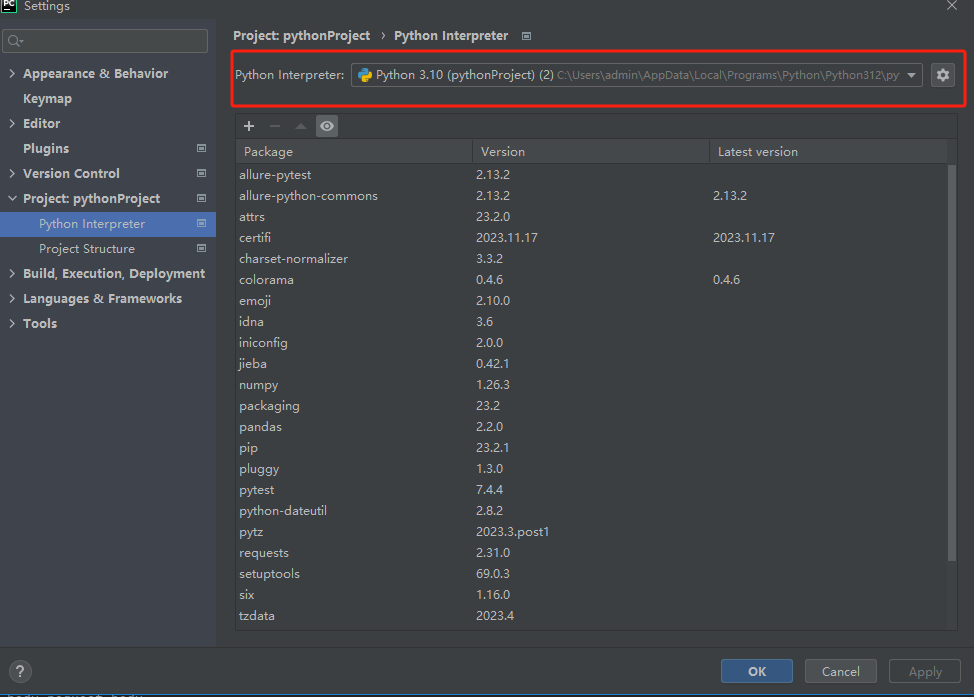Select the six package row
The image size is (974, 697).
[591, 594]
